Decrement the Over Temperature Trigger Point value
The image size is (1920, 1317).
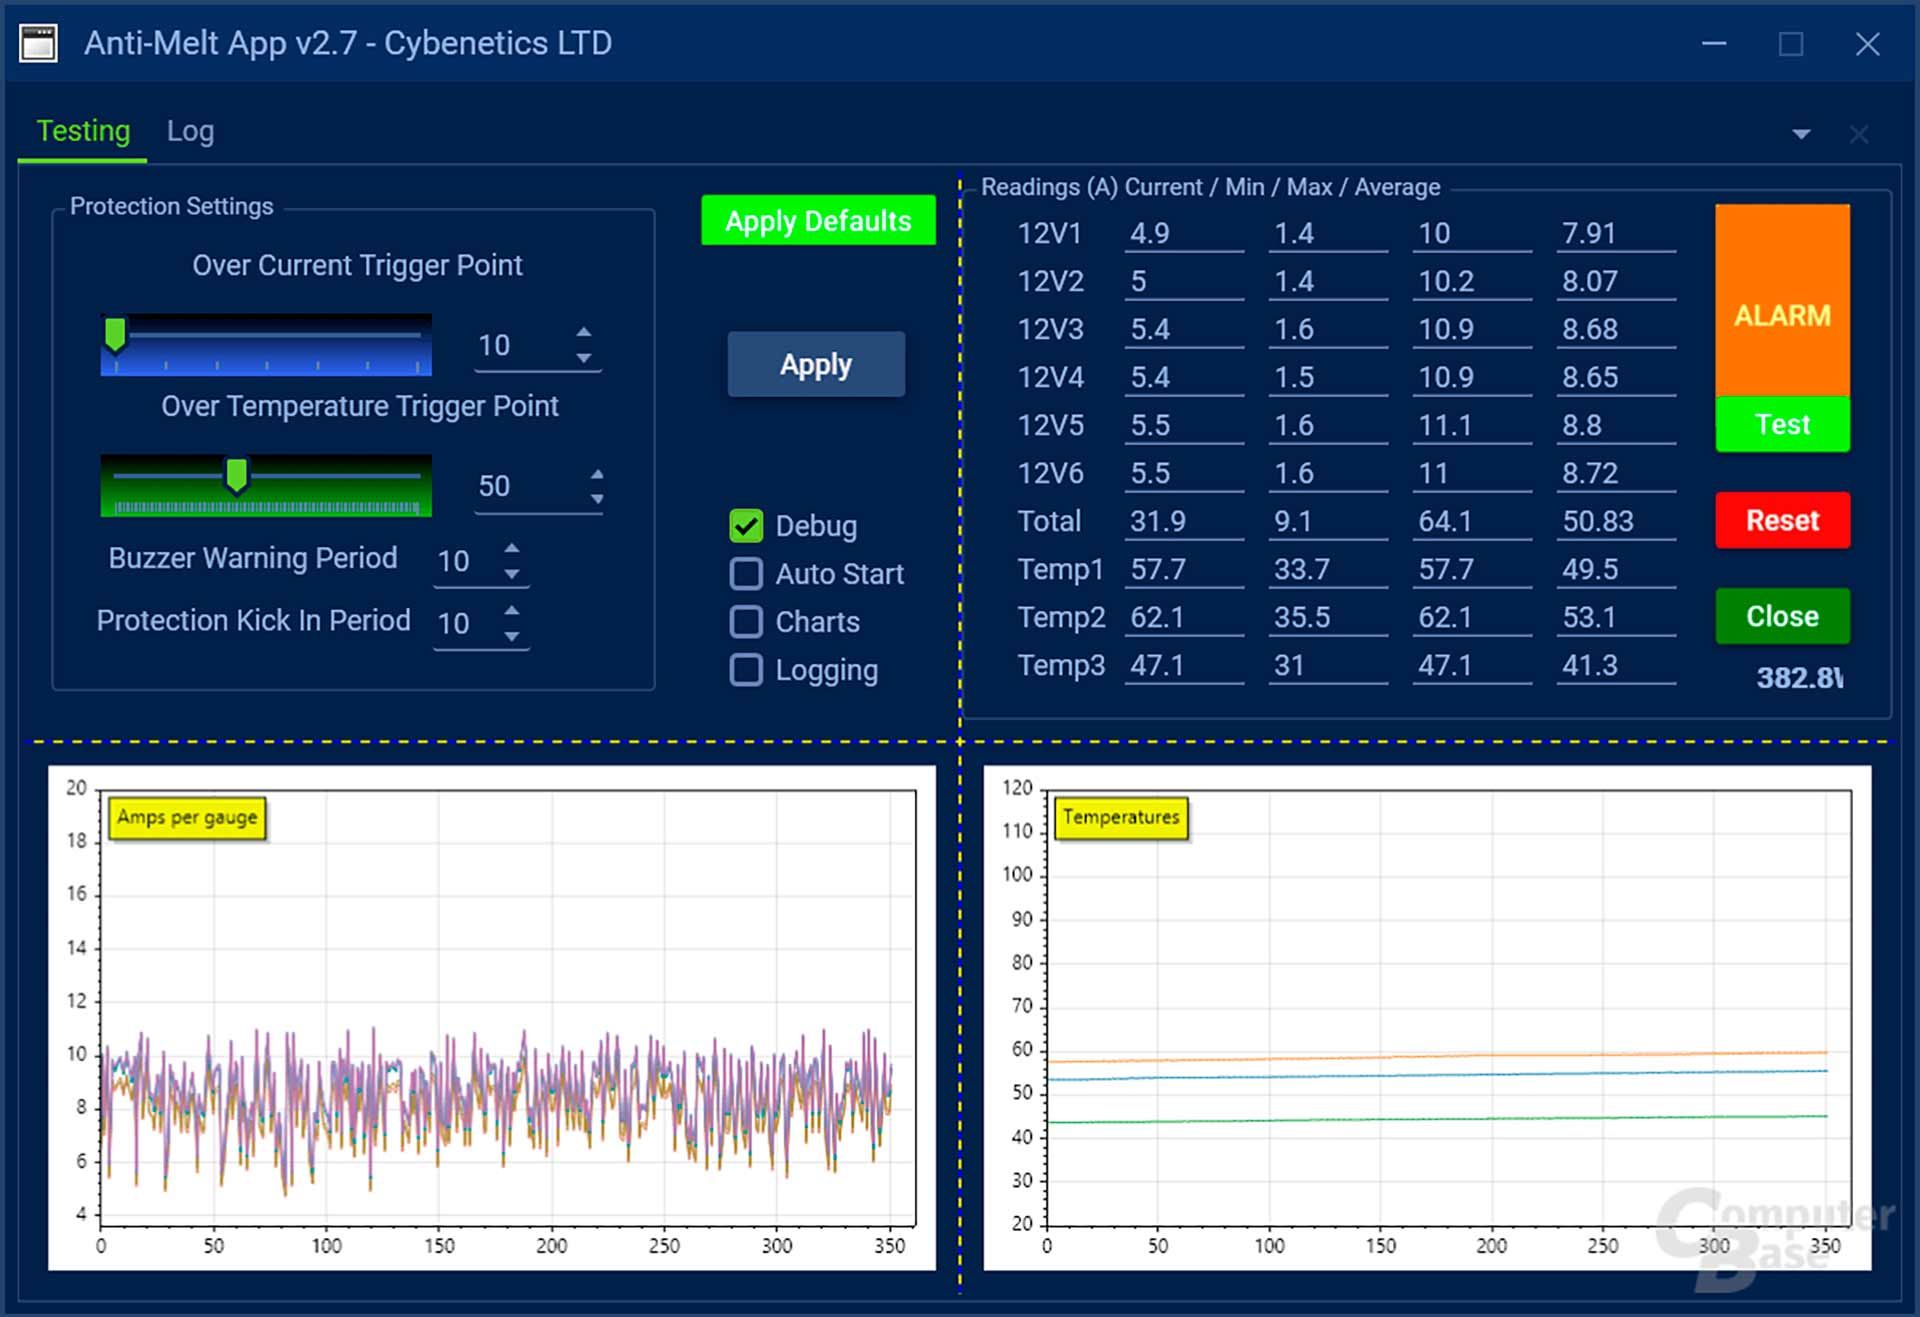[597, 499]
